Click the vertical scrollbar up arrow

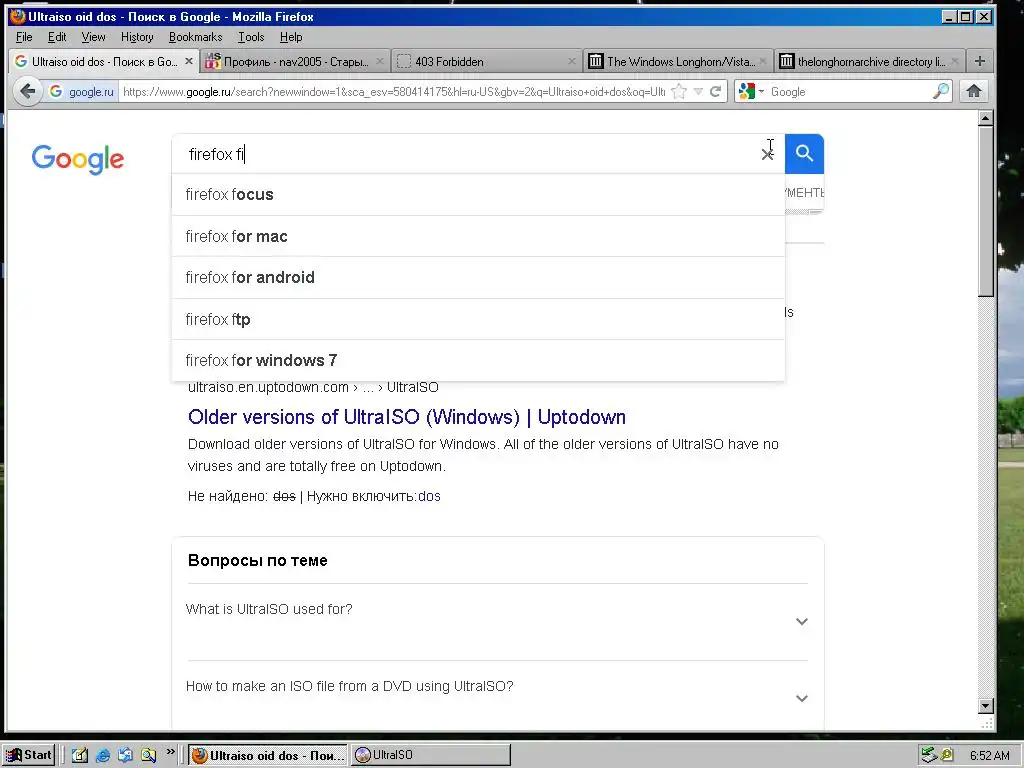(986, 118)
